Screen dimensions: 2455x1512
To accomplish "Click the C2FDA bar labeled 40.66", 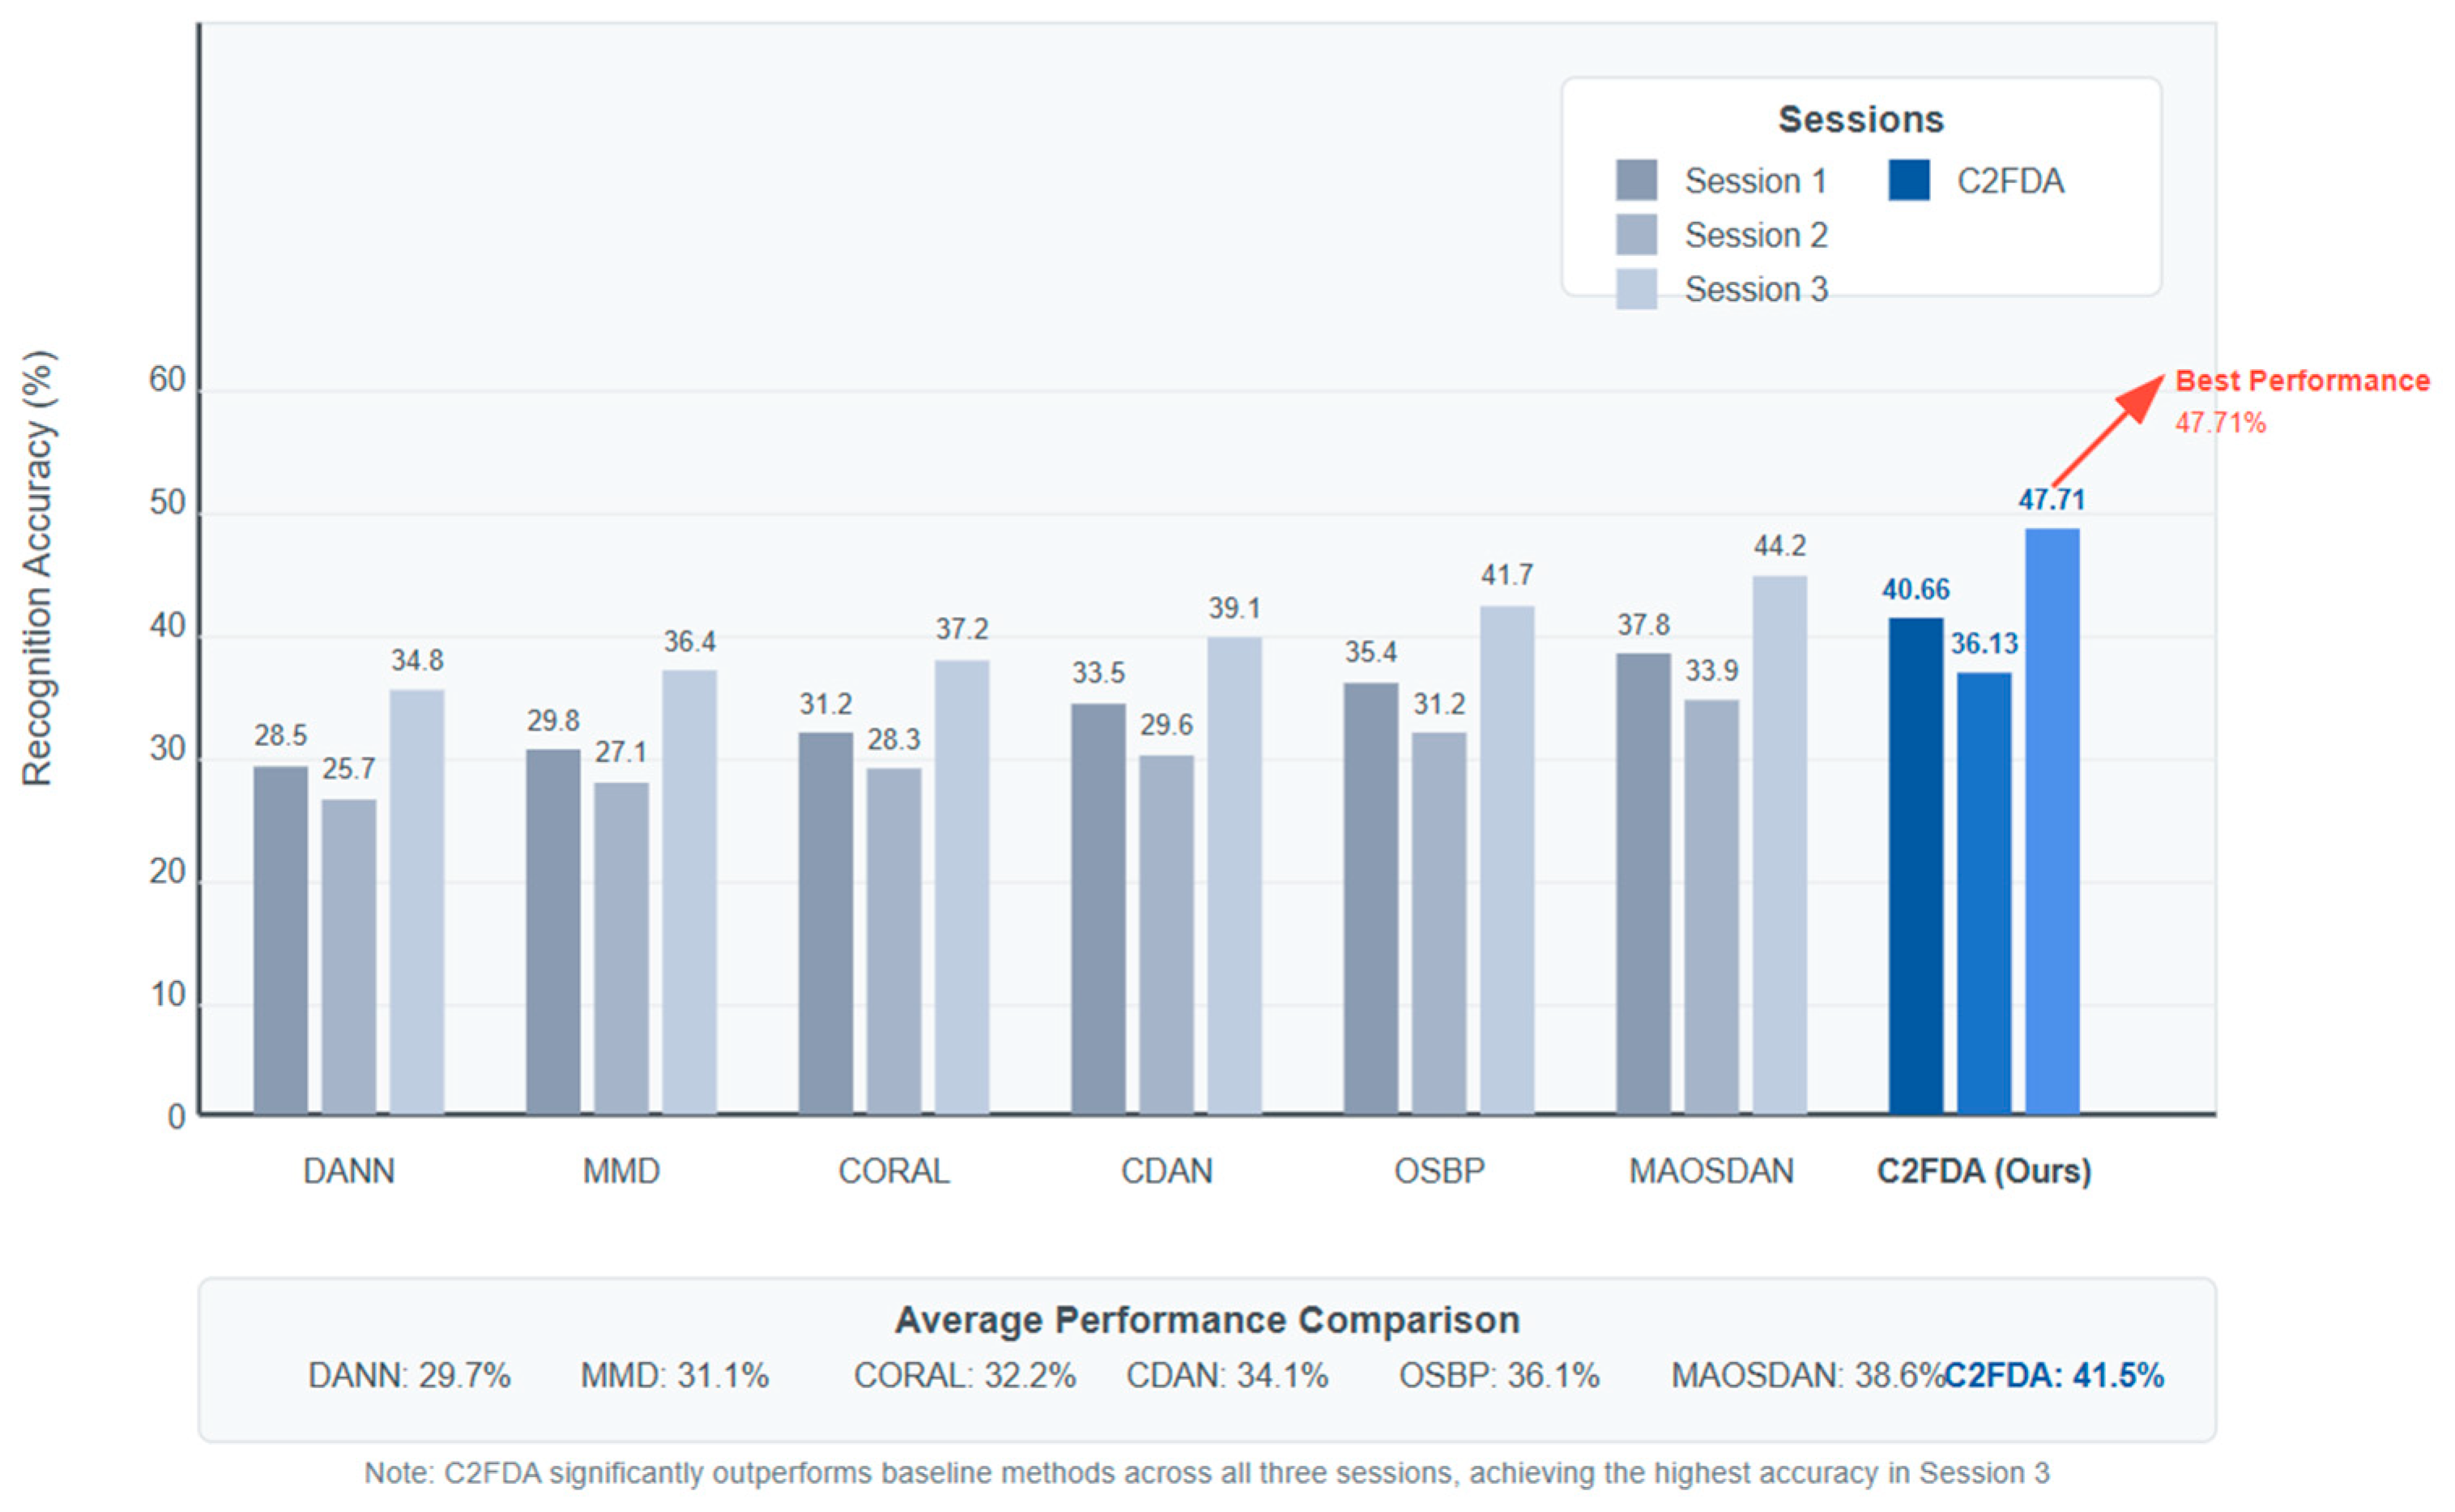I will pos(1916,865).
